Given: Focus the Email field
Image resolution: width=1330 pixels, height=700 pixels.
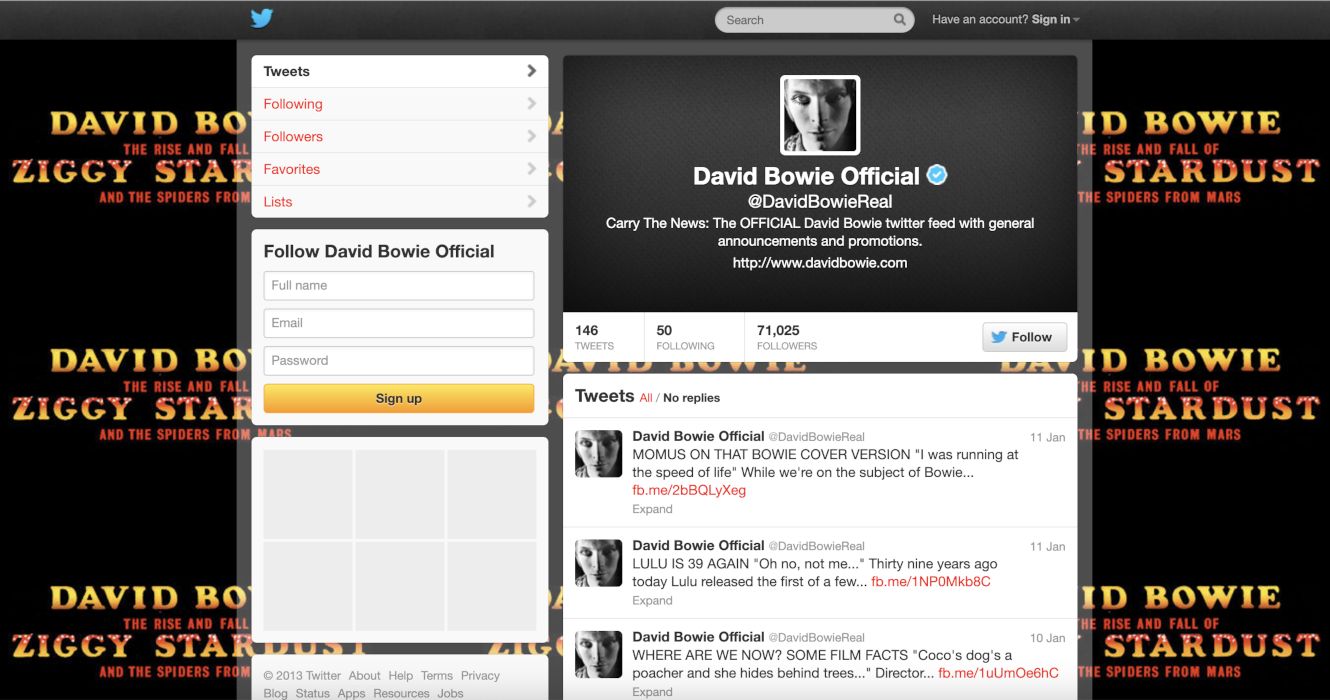Looking at the screenshot, I should pyautogui.click(x=399, y=323).
